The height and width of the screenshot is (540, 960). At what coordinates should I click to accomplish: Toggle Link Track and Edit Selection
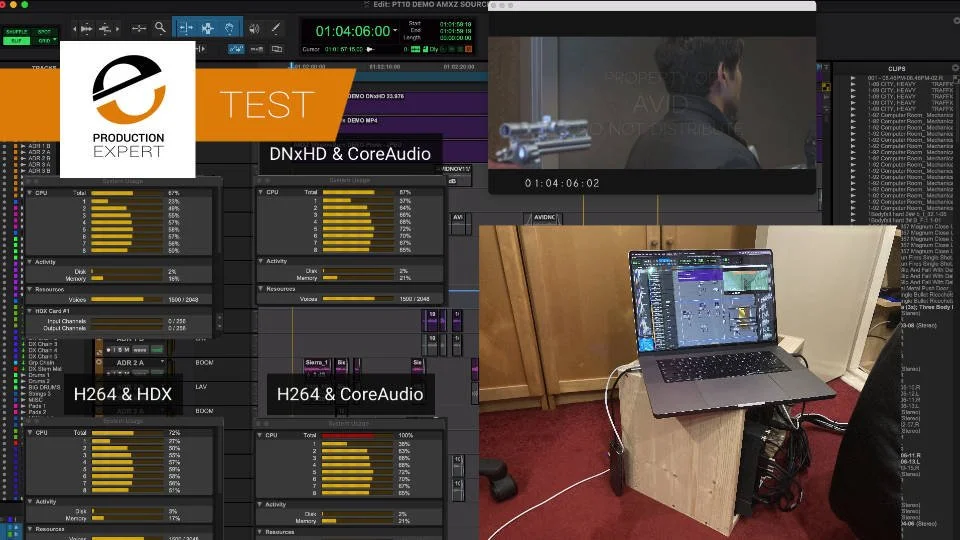pyautogui.click(x=257, y=49)
